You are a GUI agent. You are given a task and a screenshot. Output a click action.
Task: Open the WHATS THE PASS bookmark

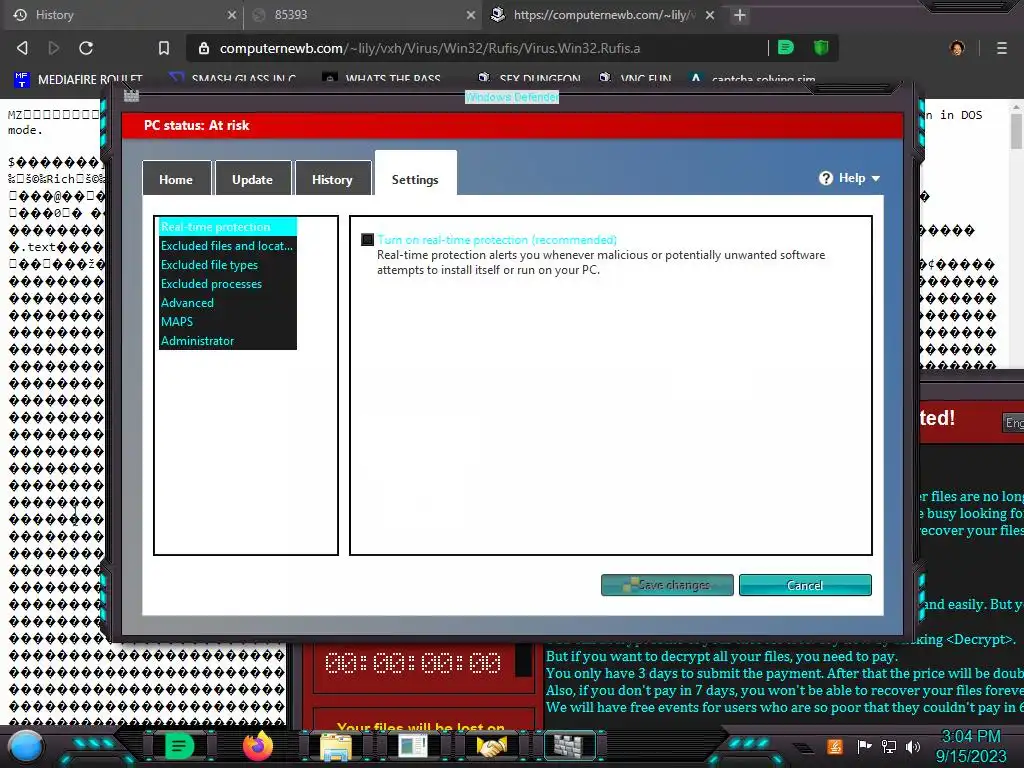[x=382, y=80]
